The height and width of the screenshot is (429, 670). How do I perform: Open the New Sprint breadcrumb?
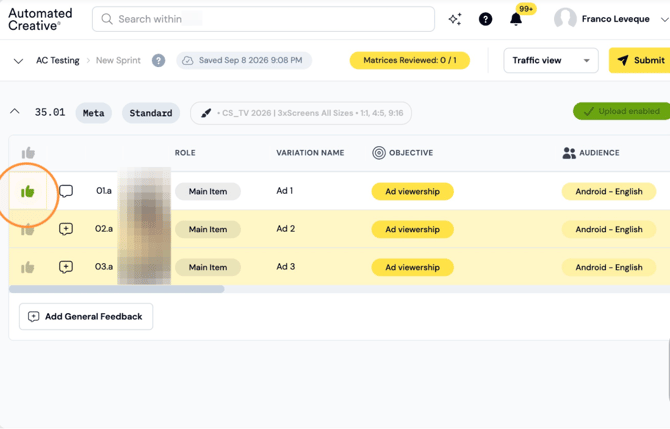[118, 60]
